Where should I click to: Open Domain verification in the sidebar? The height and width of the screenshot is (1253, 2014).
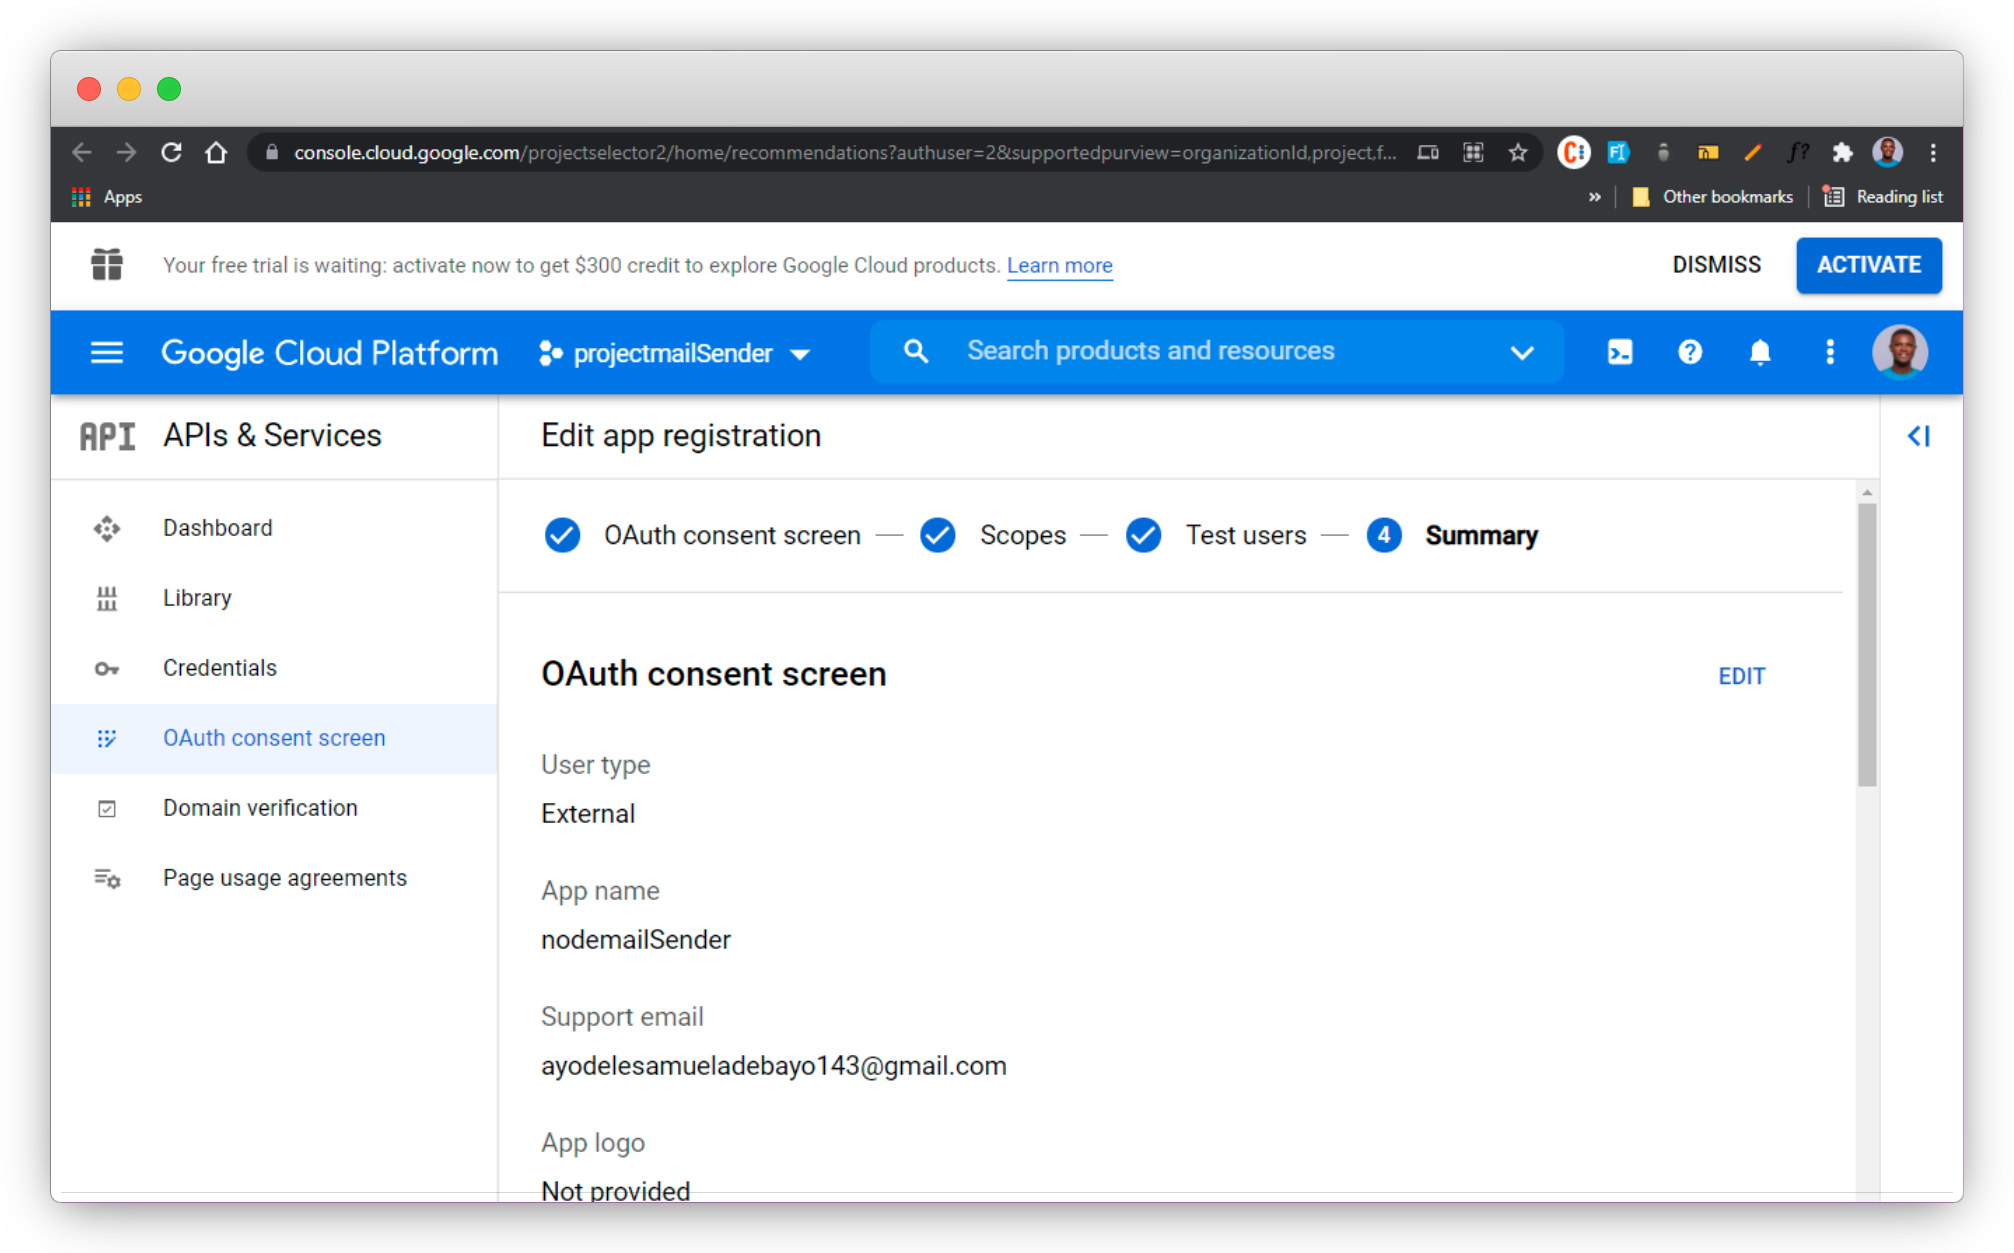point(274,808)
